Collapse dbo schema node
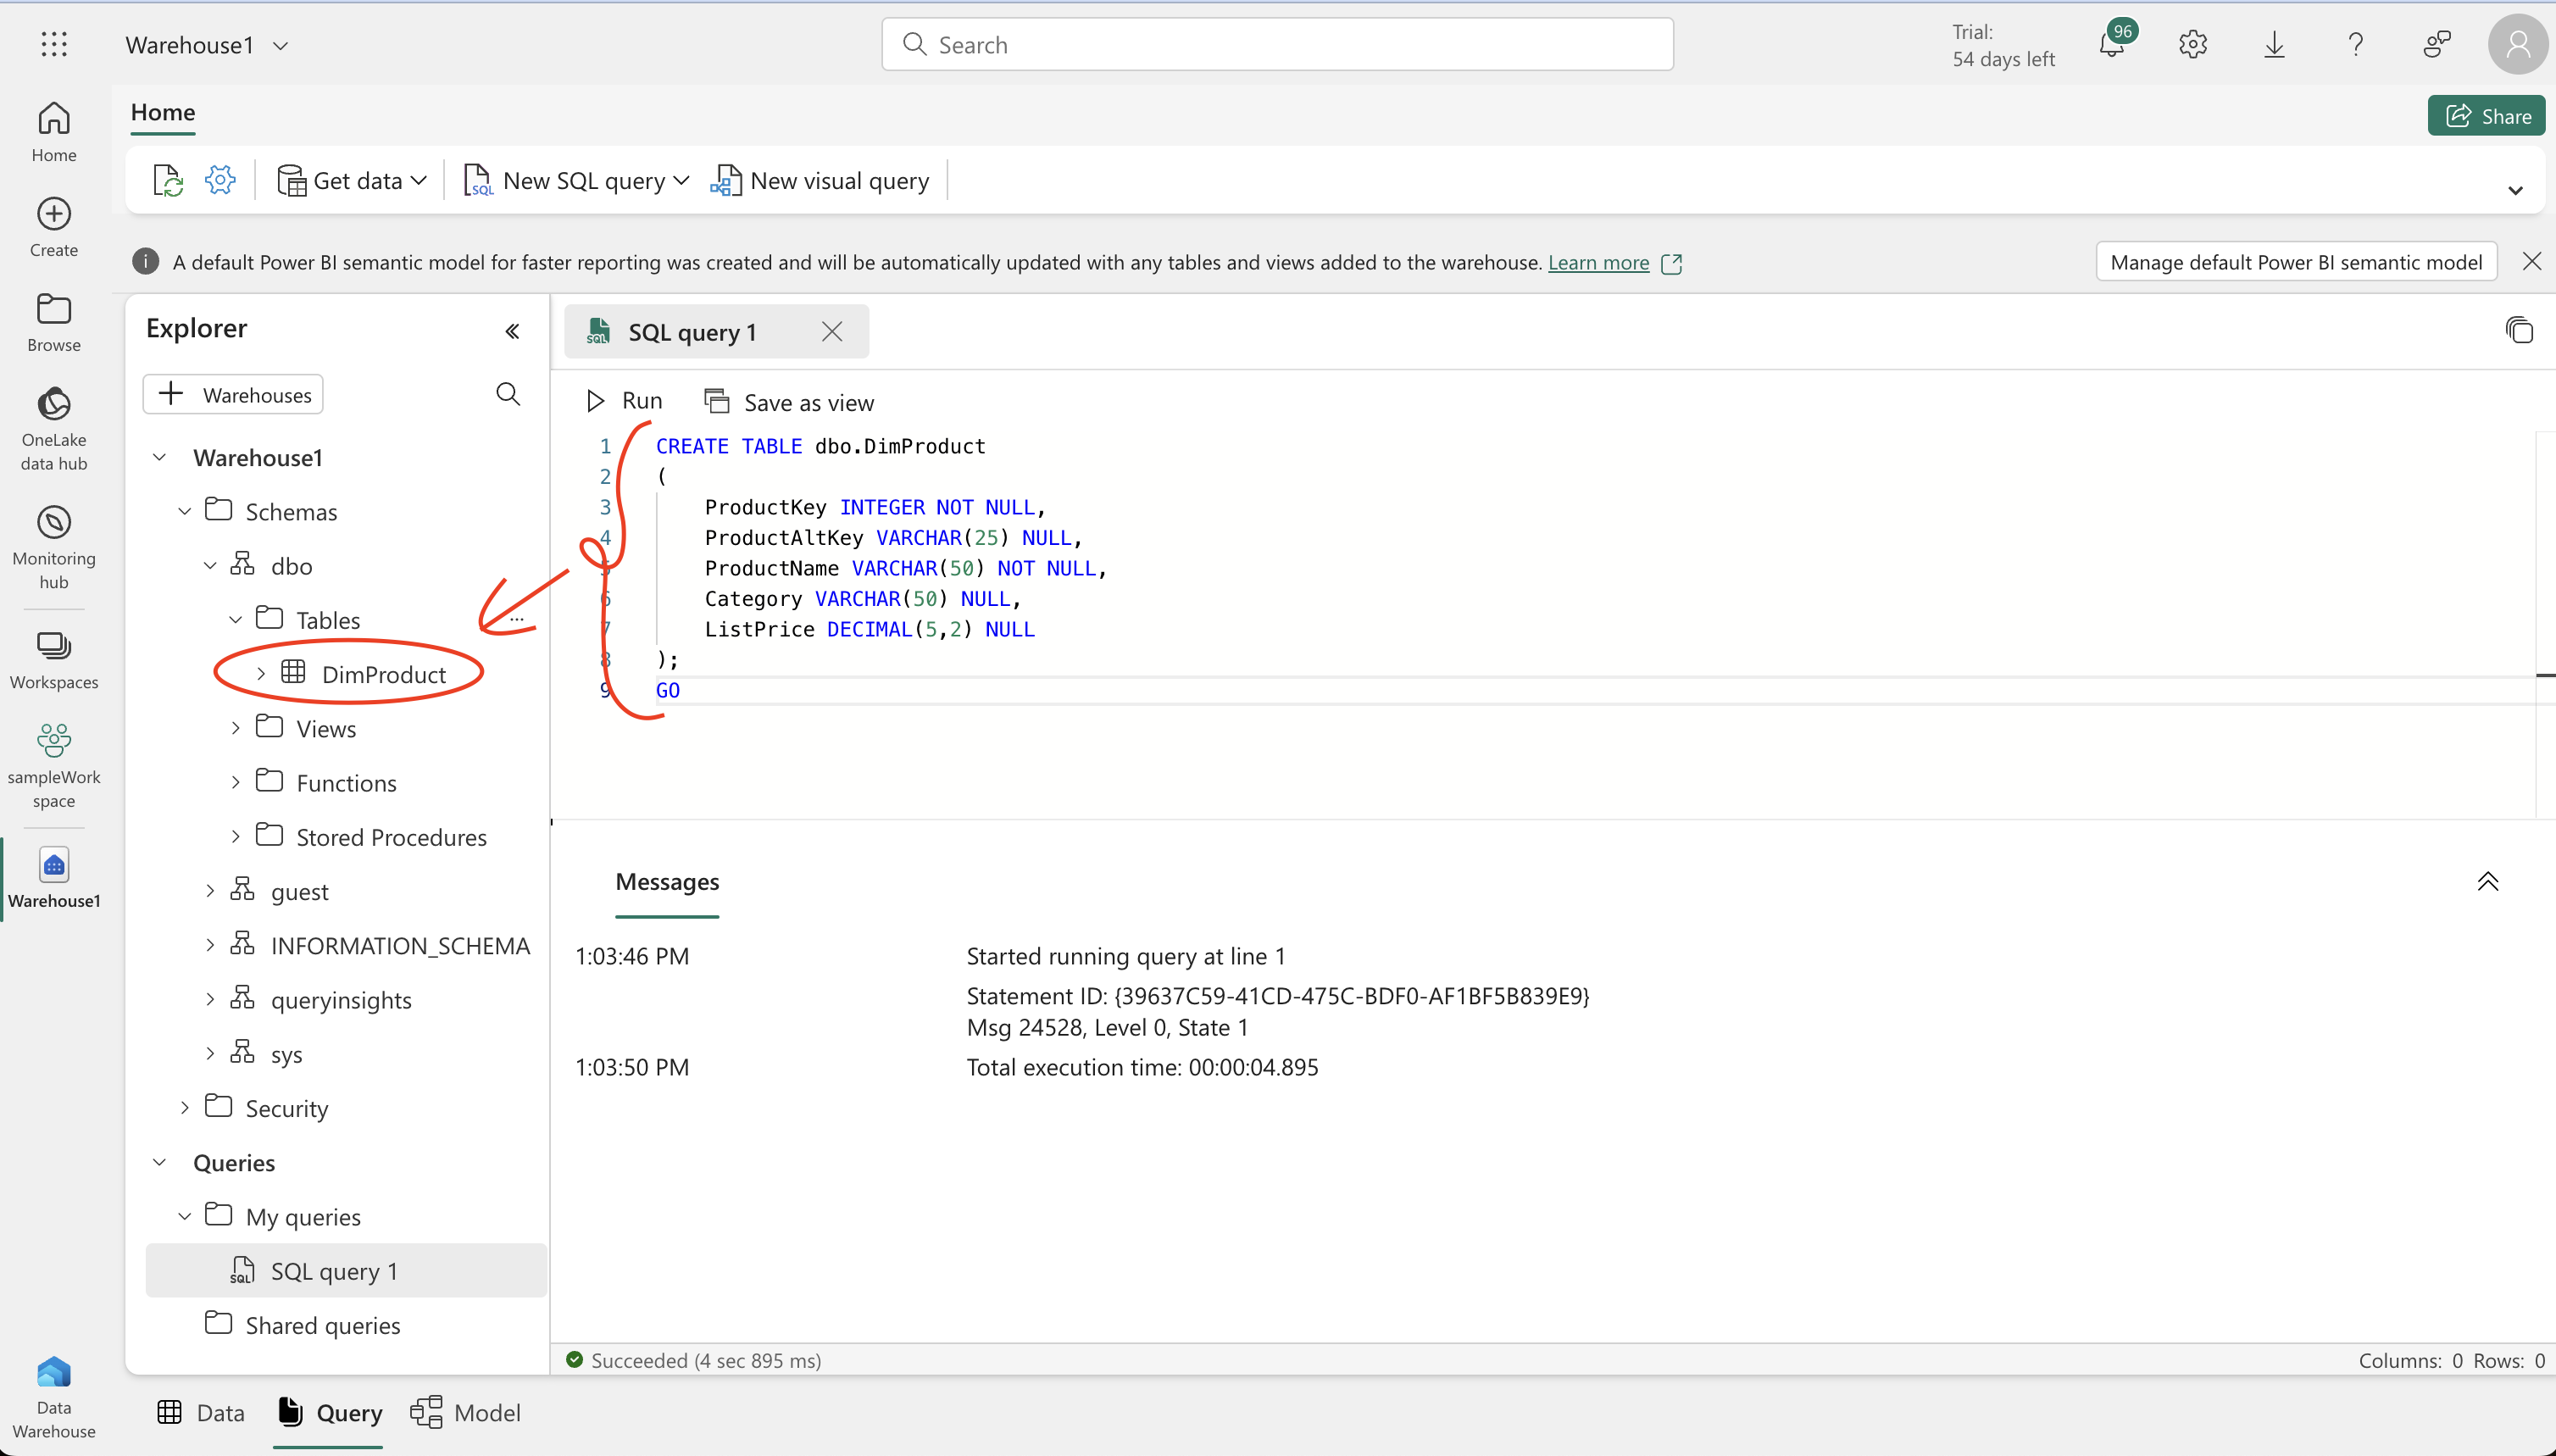The width and height of the screenshot is (2556, 1456). pos(210,565)
